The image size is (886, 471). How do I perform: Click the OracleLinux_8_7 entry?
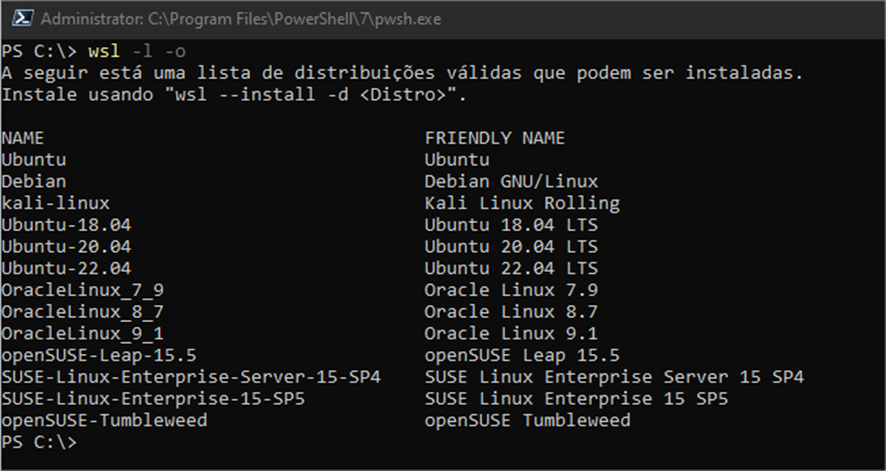click(82, 312)
